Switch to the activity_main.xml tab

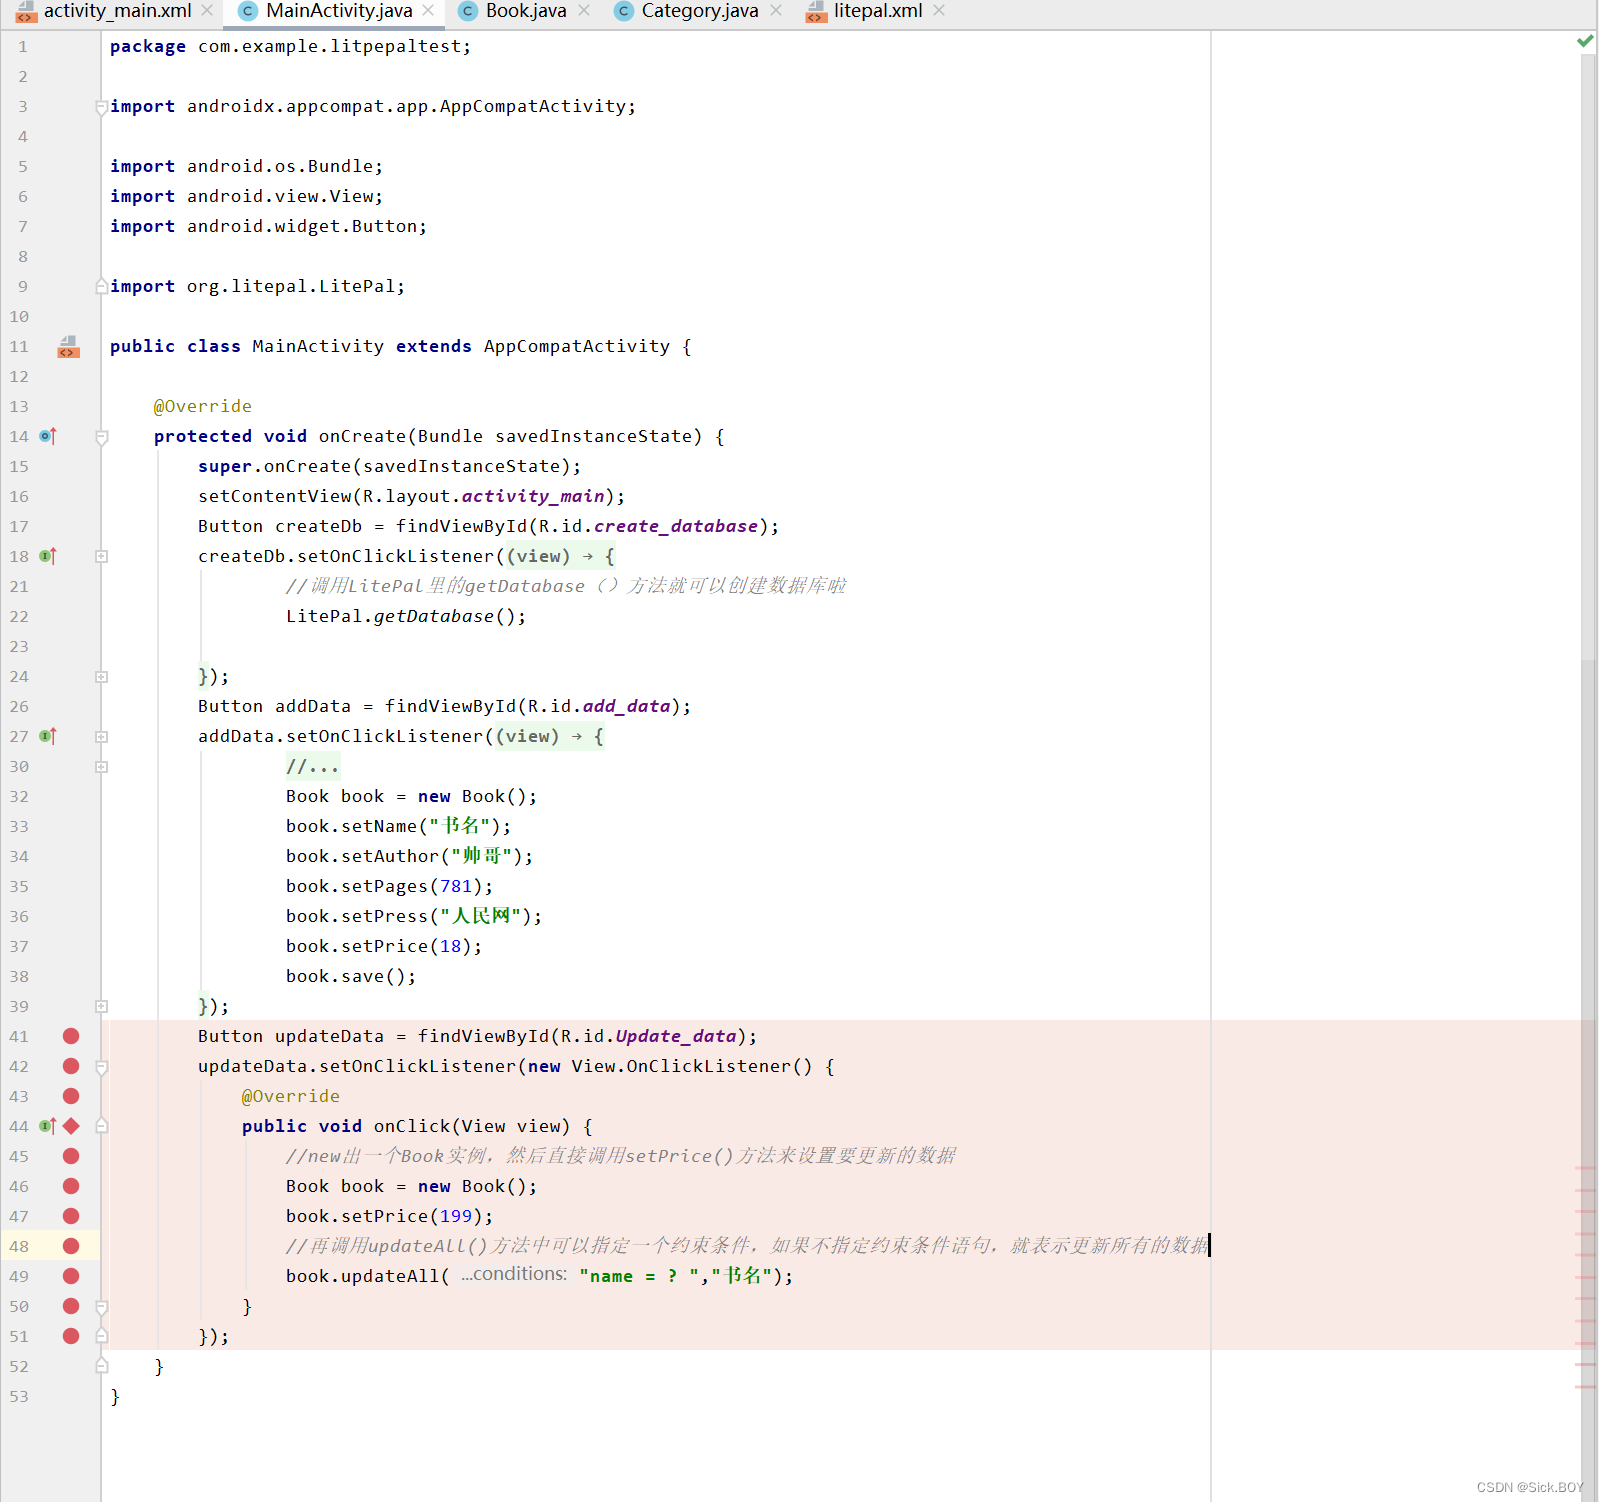coord(117,11)
